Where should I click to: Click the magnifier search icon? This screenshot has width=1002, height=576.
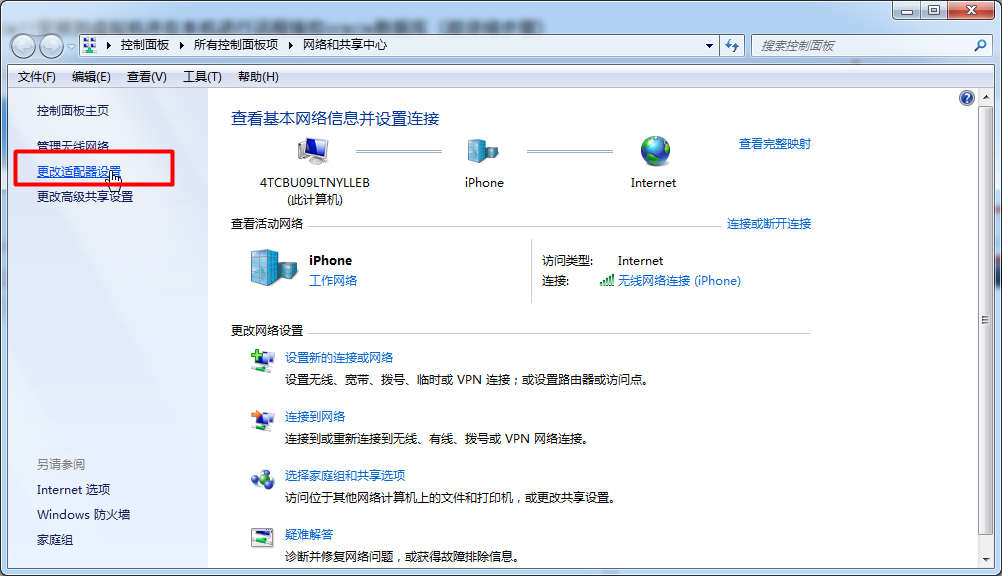(980, 45)
